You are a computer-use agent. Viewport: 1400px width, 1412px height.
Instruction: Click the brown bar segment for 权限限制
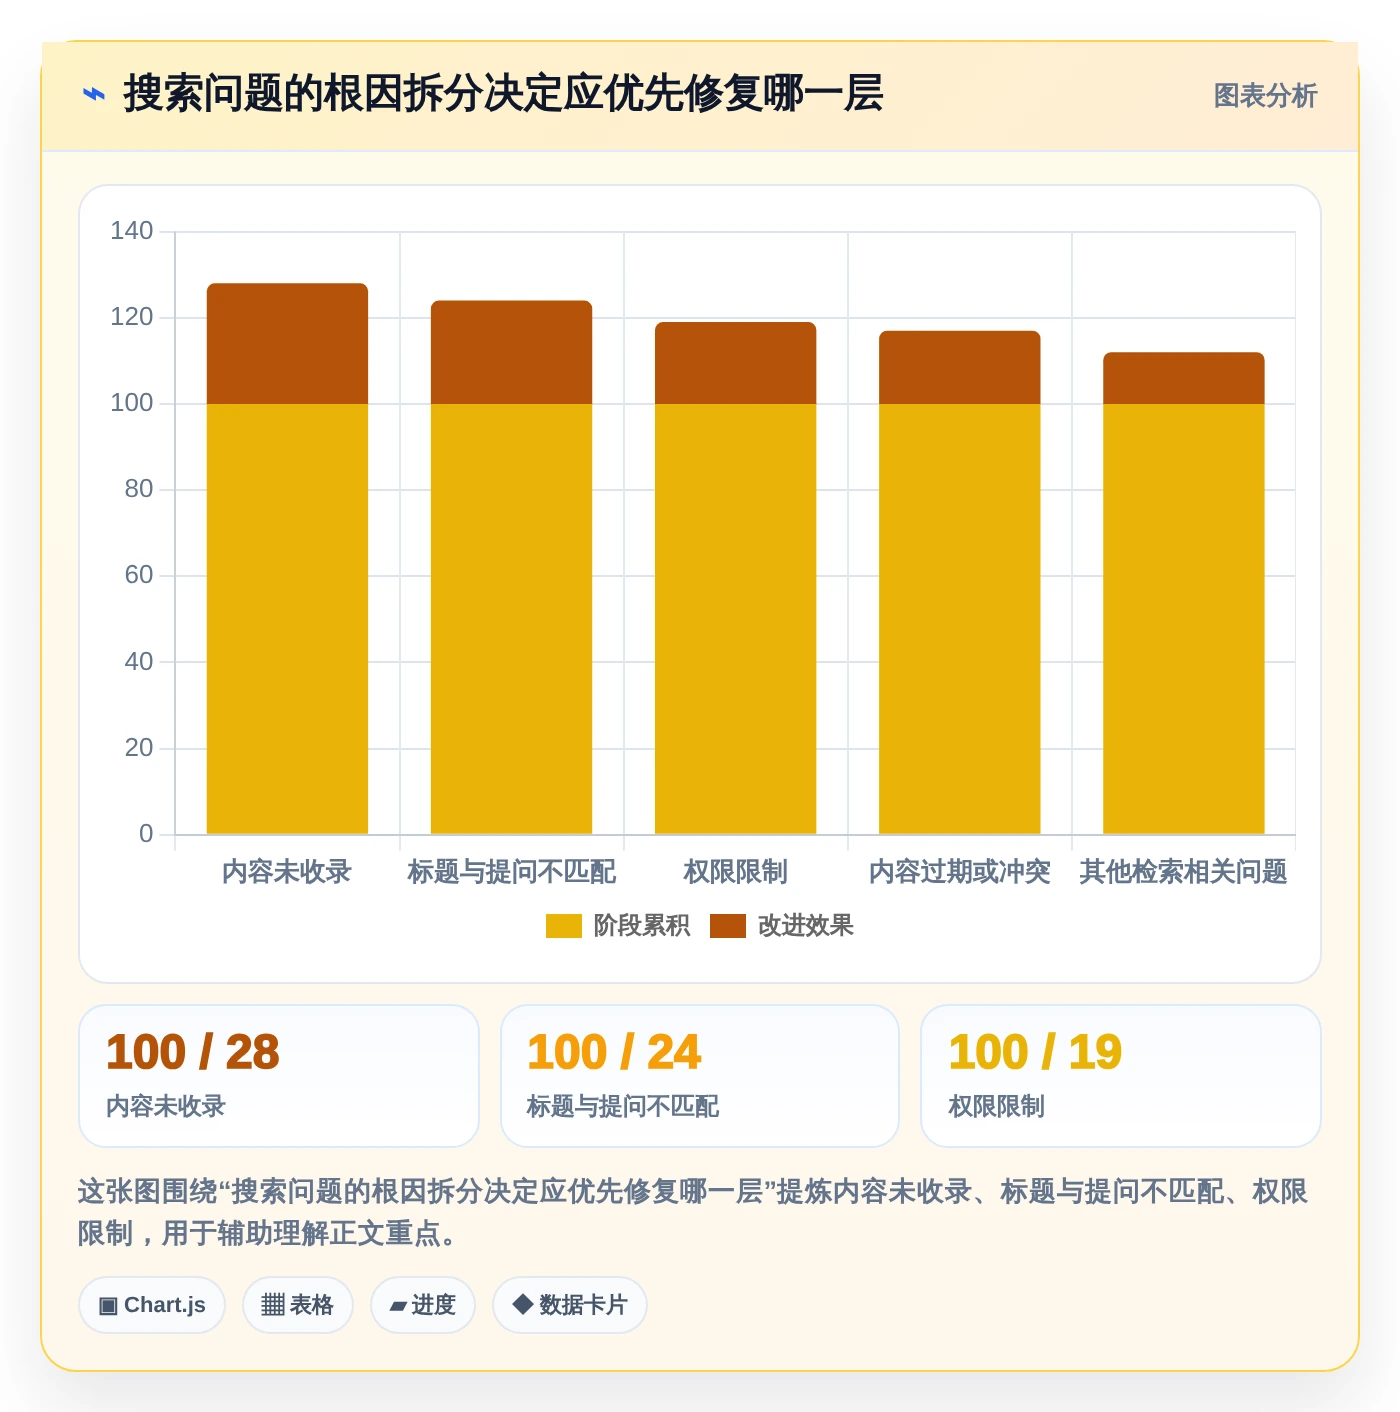tap(735, 363)
